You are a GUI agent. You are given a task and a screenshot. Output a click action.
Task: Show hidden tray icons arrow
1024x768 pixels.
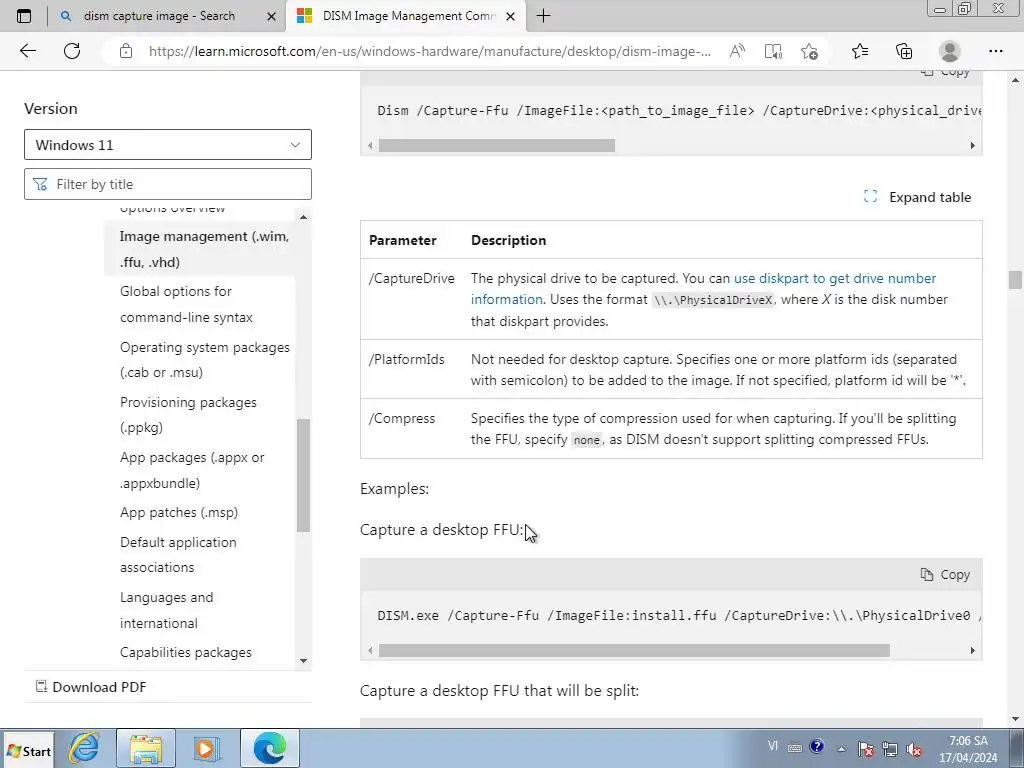click(842, 749)
